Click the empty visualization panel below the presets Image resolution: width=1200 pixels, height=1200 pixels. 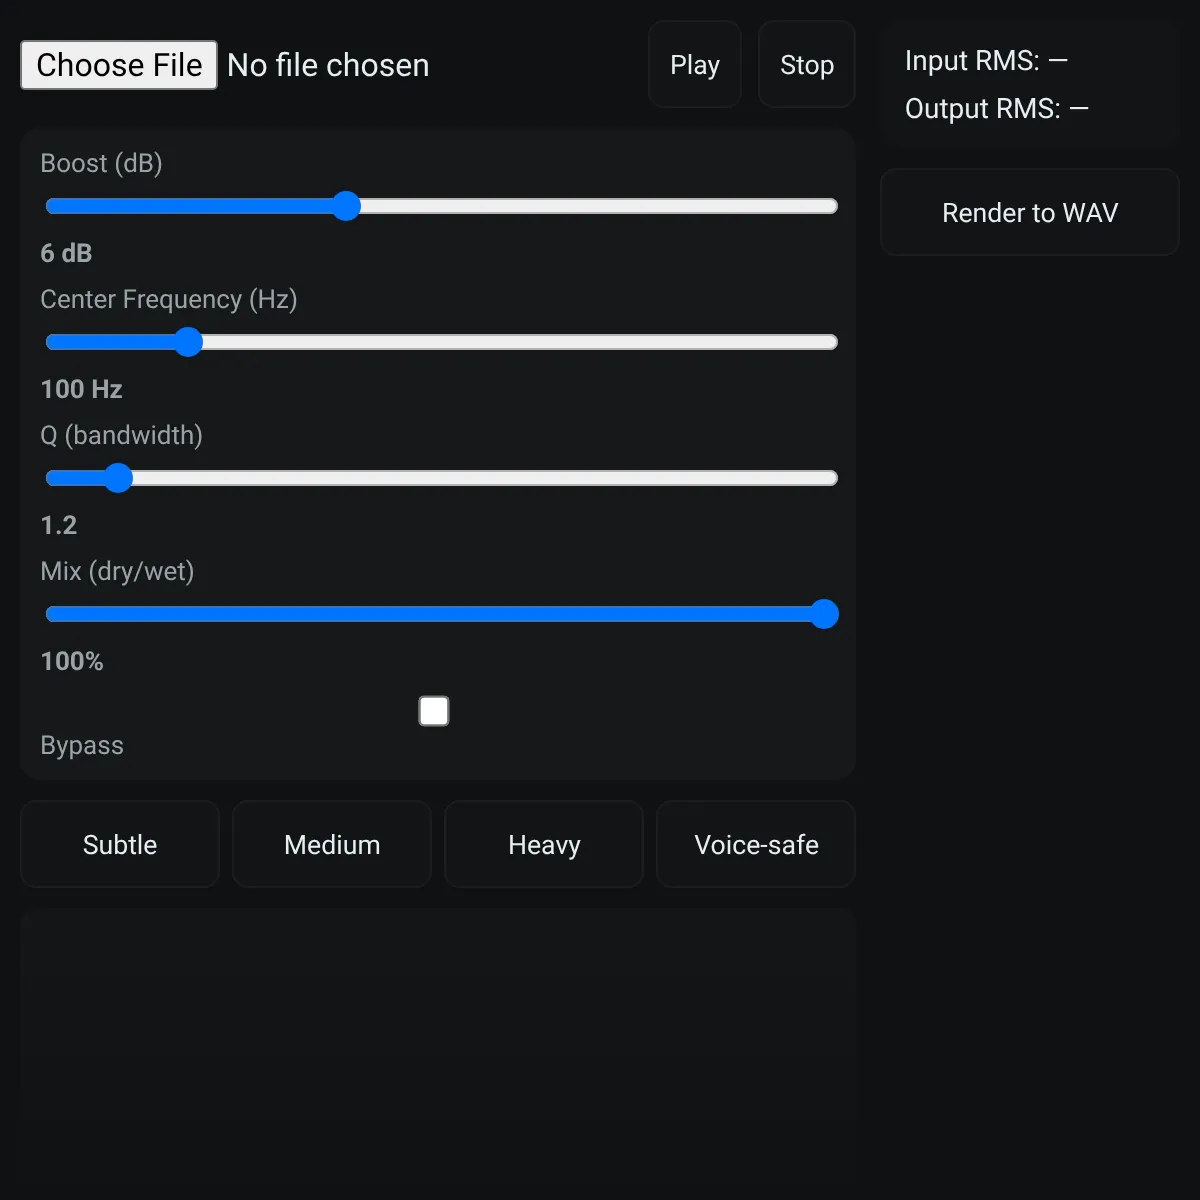click(x=438, y=1054)
